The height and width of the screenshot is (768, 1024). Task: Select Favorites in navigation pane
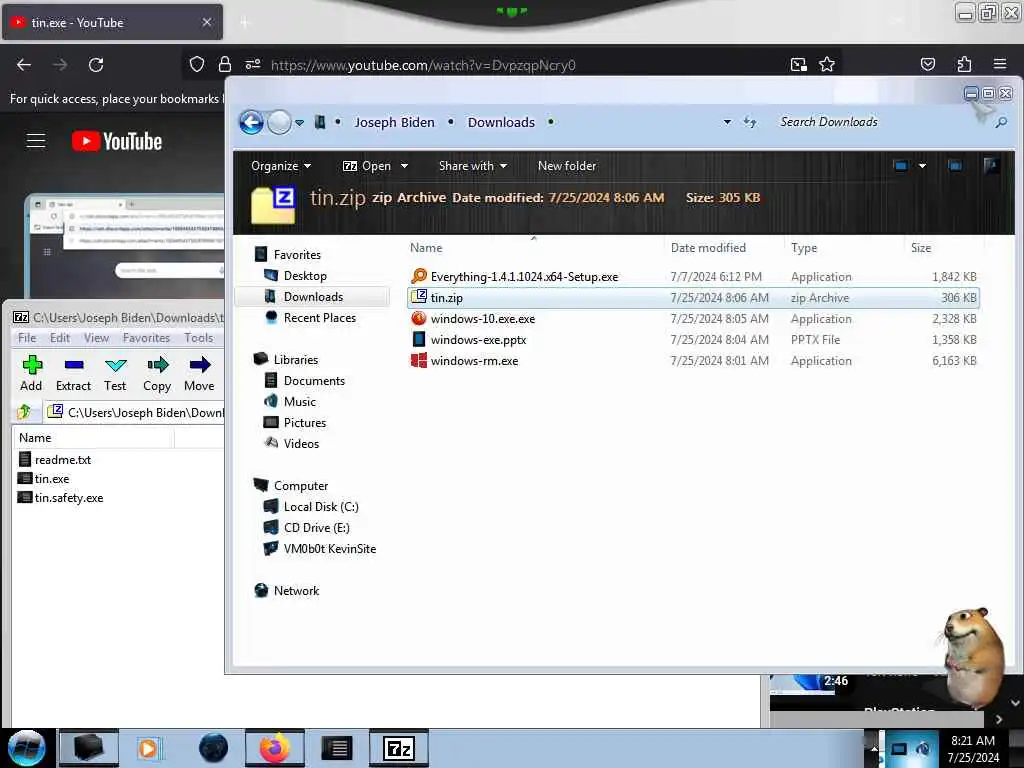[x=288, y=255]
